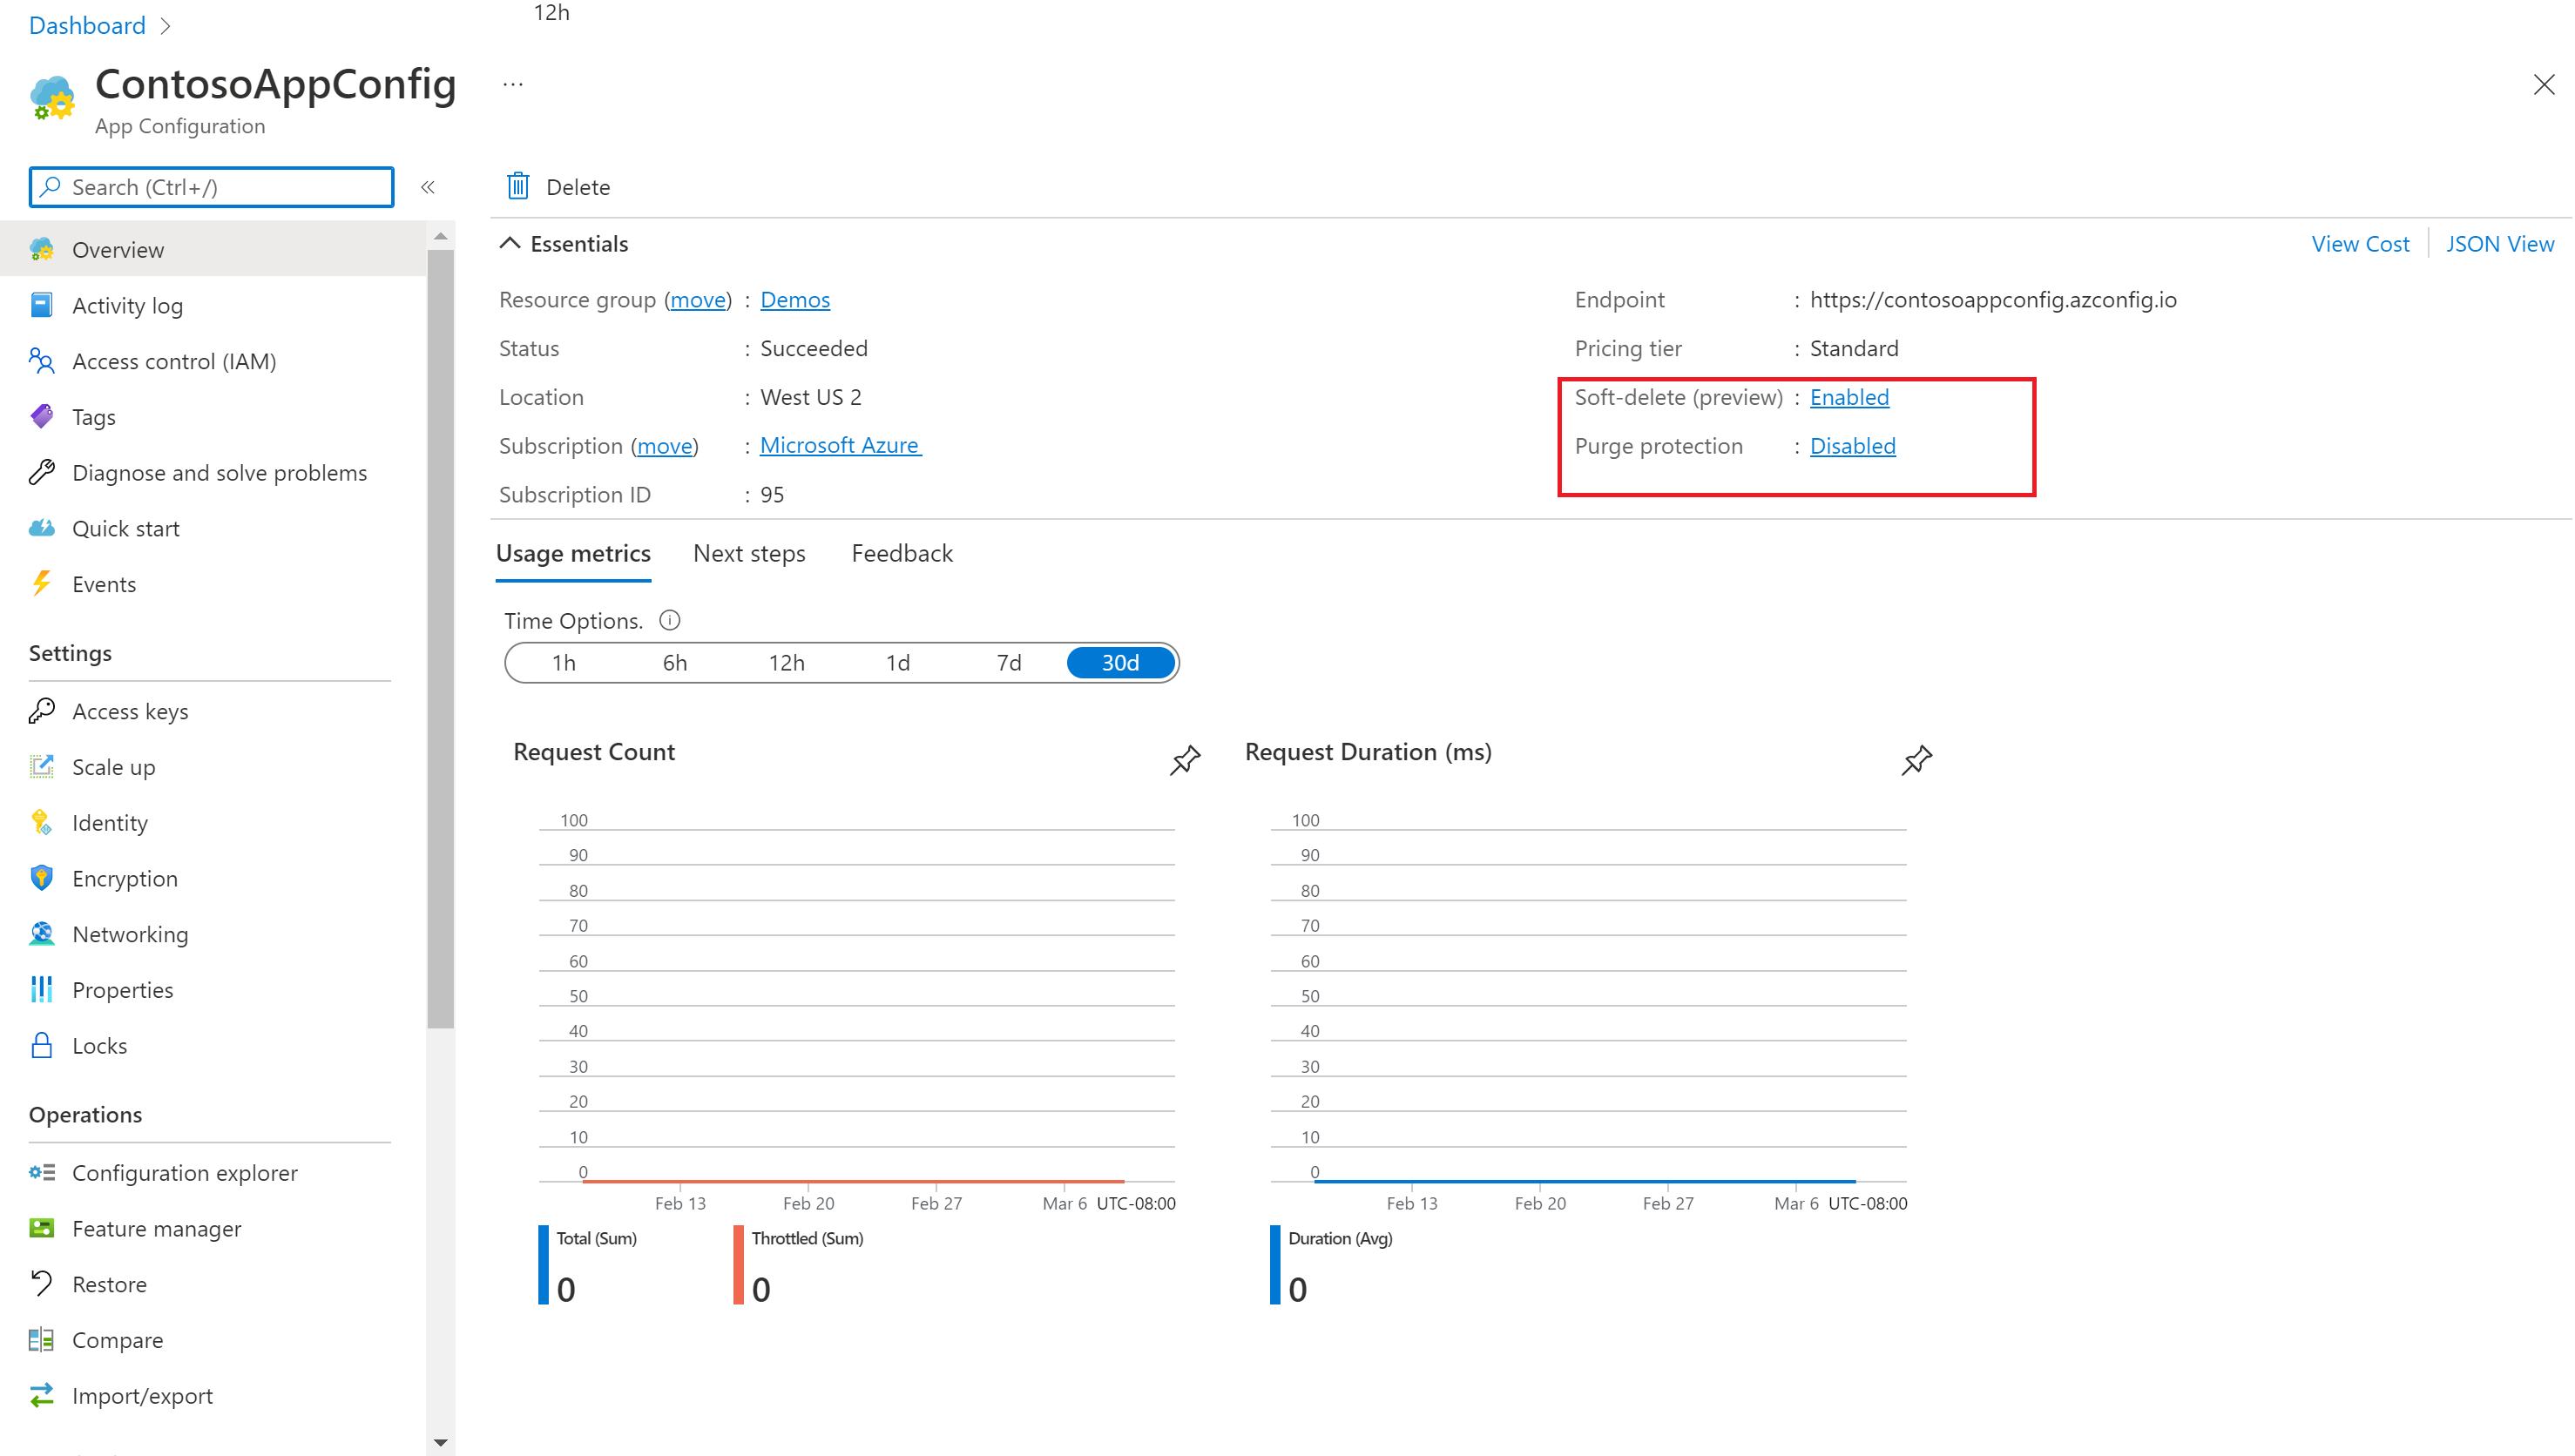This screenshot has width=2575, height=1456.
Task: Open the Feature manager panel
Action: pyautogui.click(x=156, y=1228)
